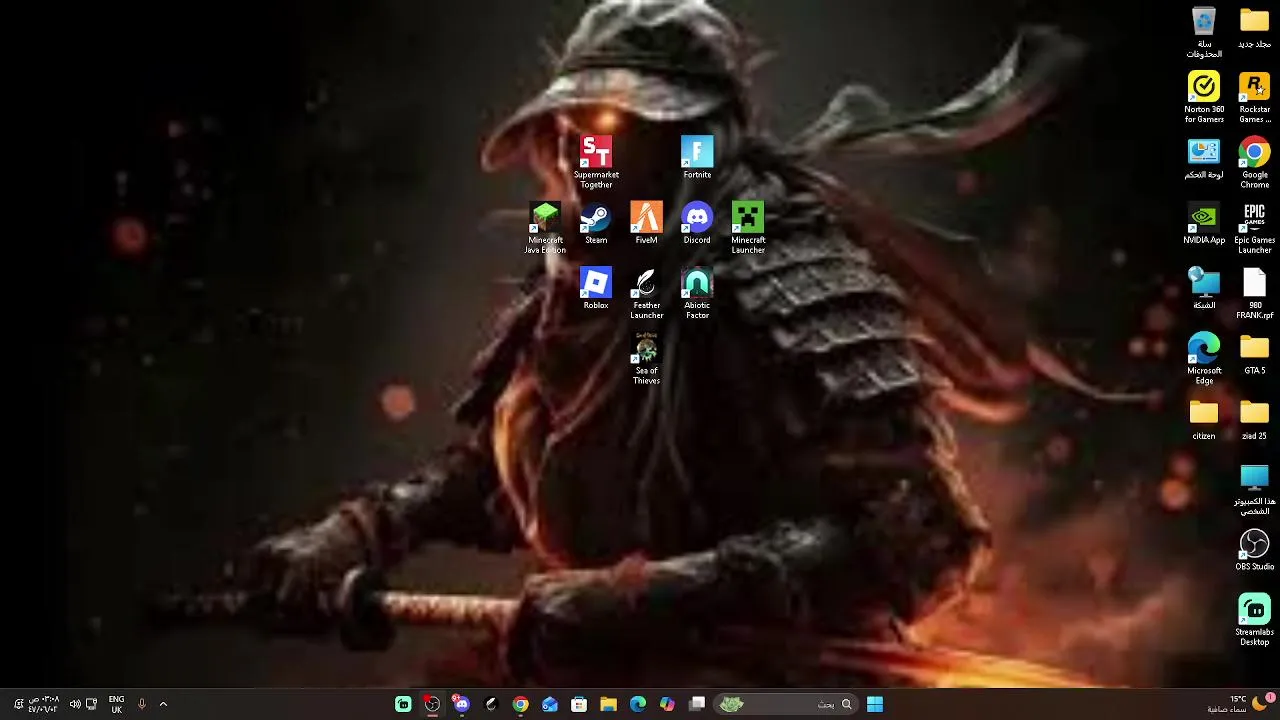Image resolution: width=1280 pixels, height=720 pixels.
Task: Expand the hidden system tray icons chevron
Action: point(163,704)
